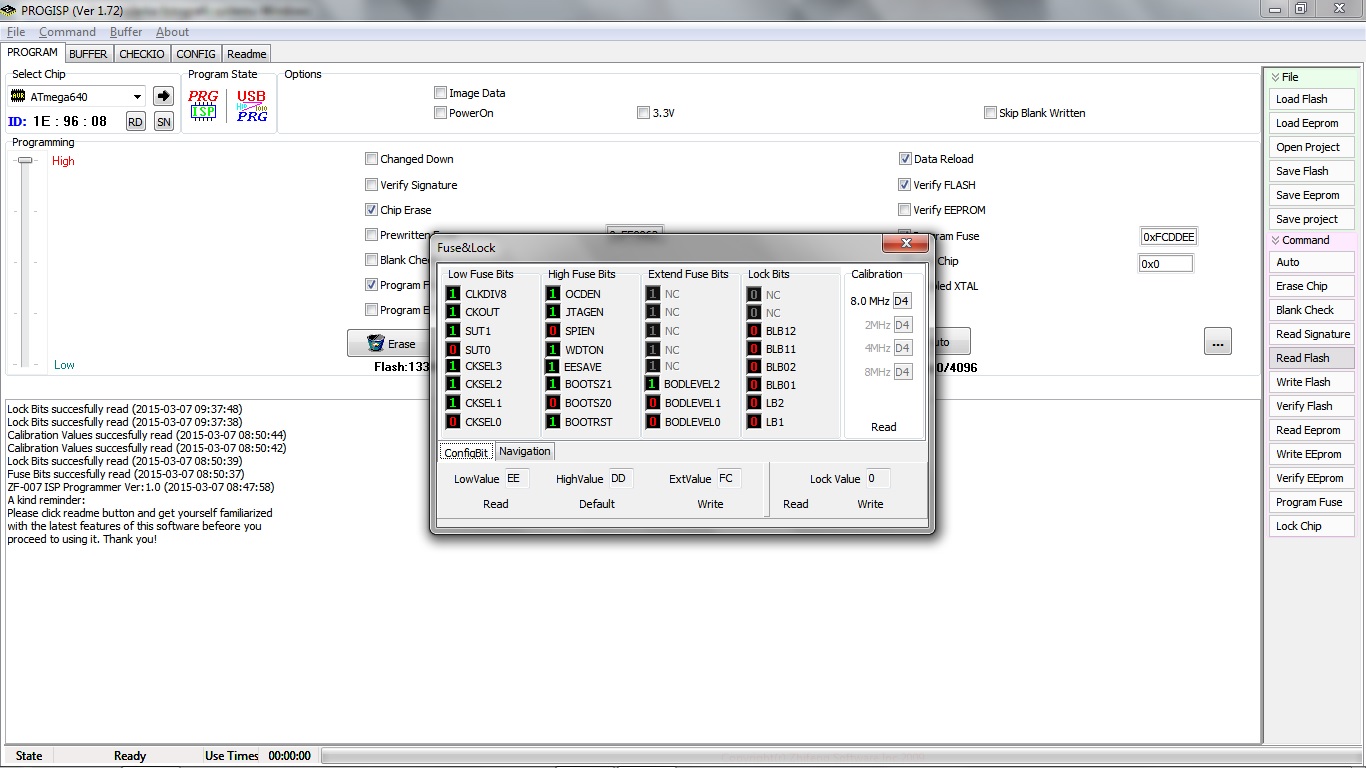Toggle the SPIEN fuse bit

point(553,331)
